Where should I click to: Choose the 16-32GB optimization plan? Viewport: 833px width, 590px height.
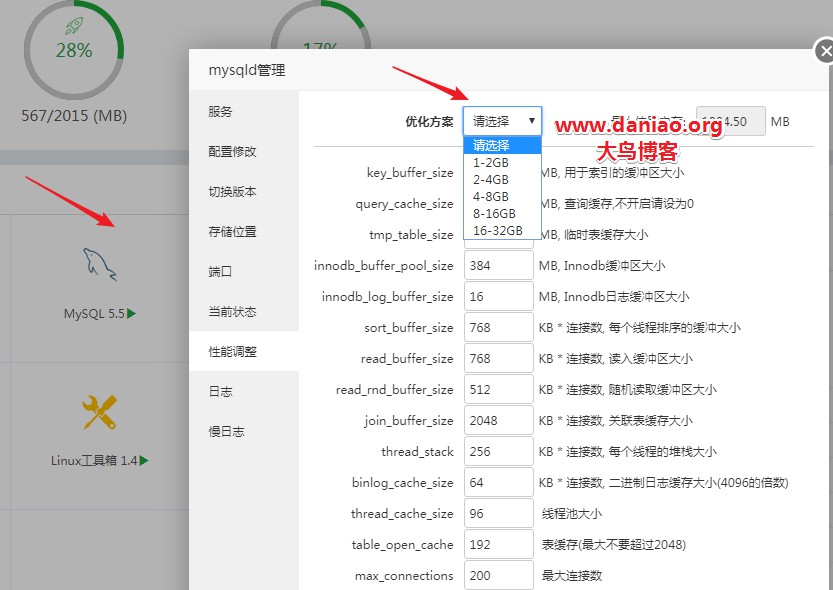tap(502, 230)
